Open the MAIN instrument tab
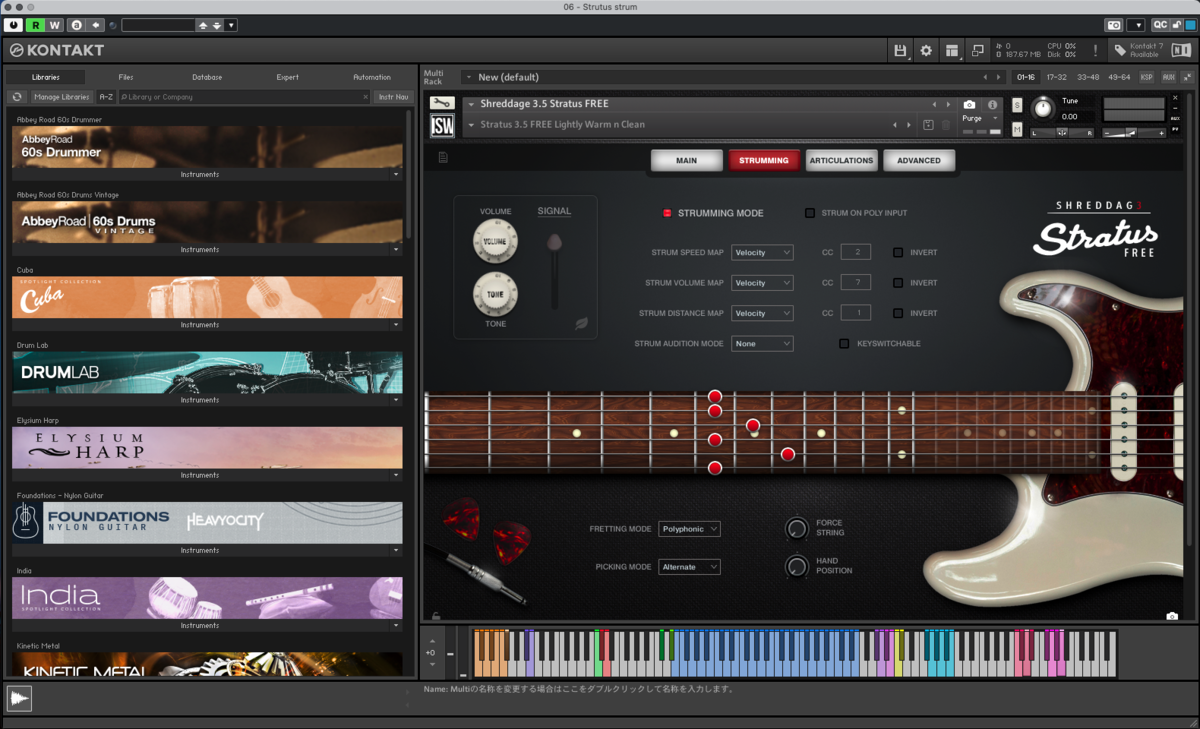The width and height of the screenshot is (1200, 729). coord(686,160)
